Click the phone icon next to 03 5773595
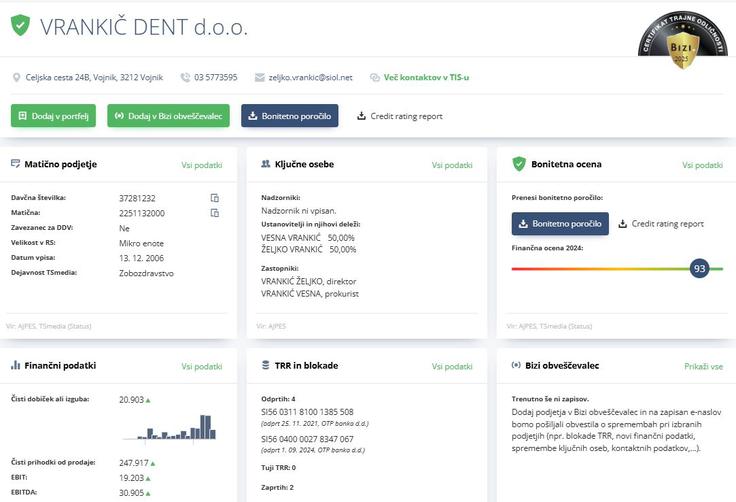The image size is (736, 502). 185,77
